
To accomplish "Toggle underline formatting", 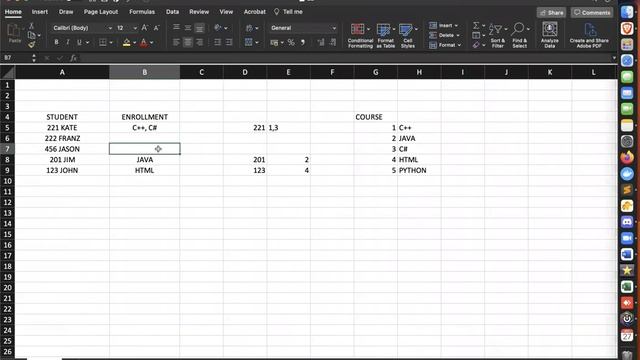I will (79, 42).
